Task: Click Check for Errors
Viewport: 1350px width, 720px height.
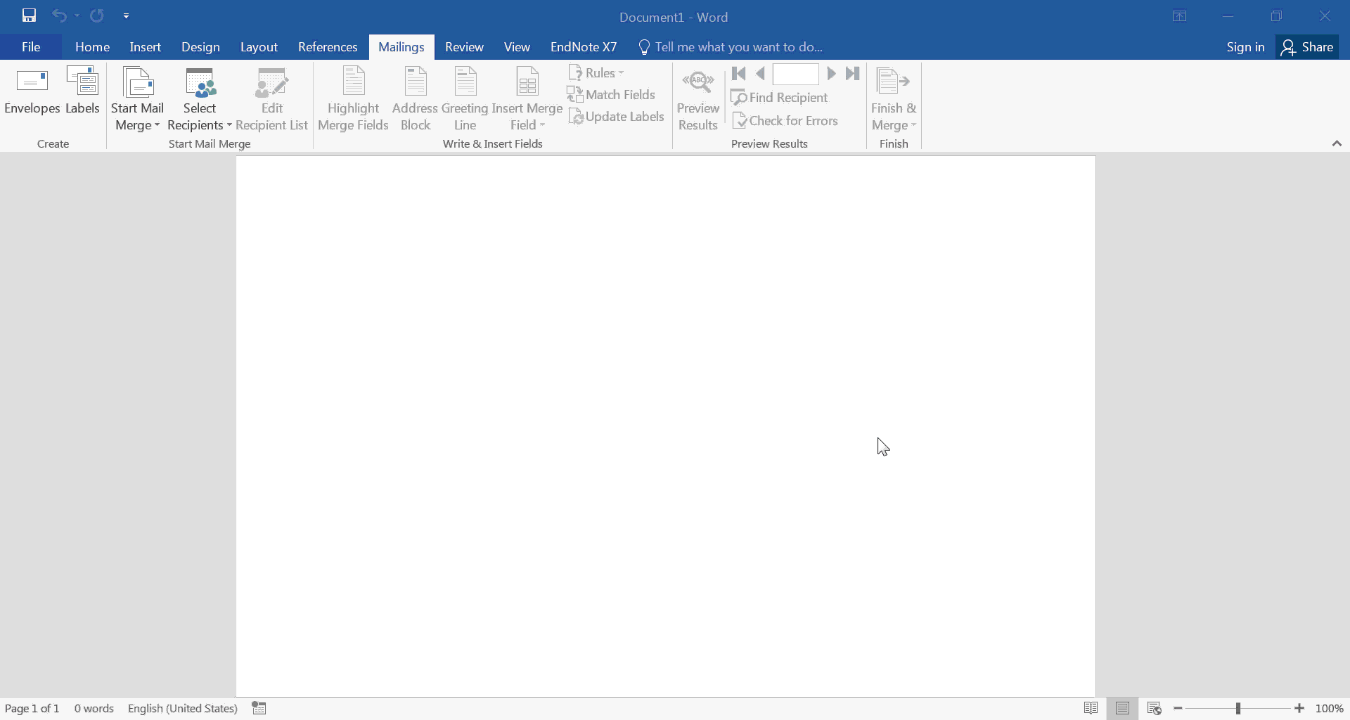Action: 785,120
